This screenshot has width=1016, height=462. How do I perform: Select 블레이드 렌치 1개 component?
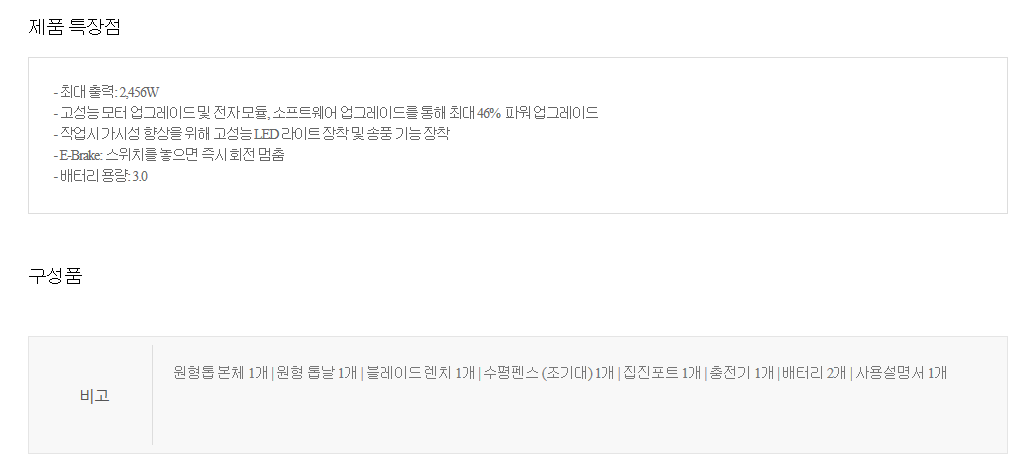(x=420, y=373)
